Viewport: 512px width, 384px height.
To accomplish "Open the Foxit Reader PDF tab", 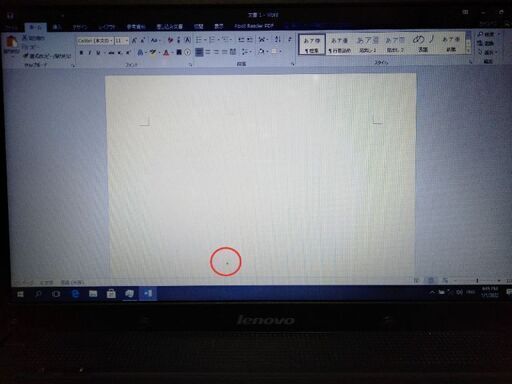I will (254, 26).
